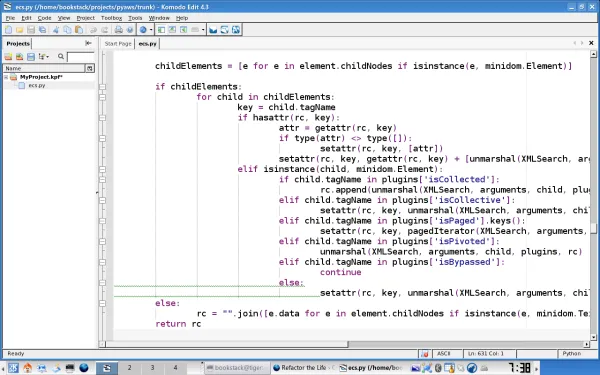
Task: Click the ASCII encoding indicator in status bar
Action: coord(443,354)
